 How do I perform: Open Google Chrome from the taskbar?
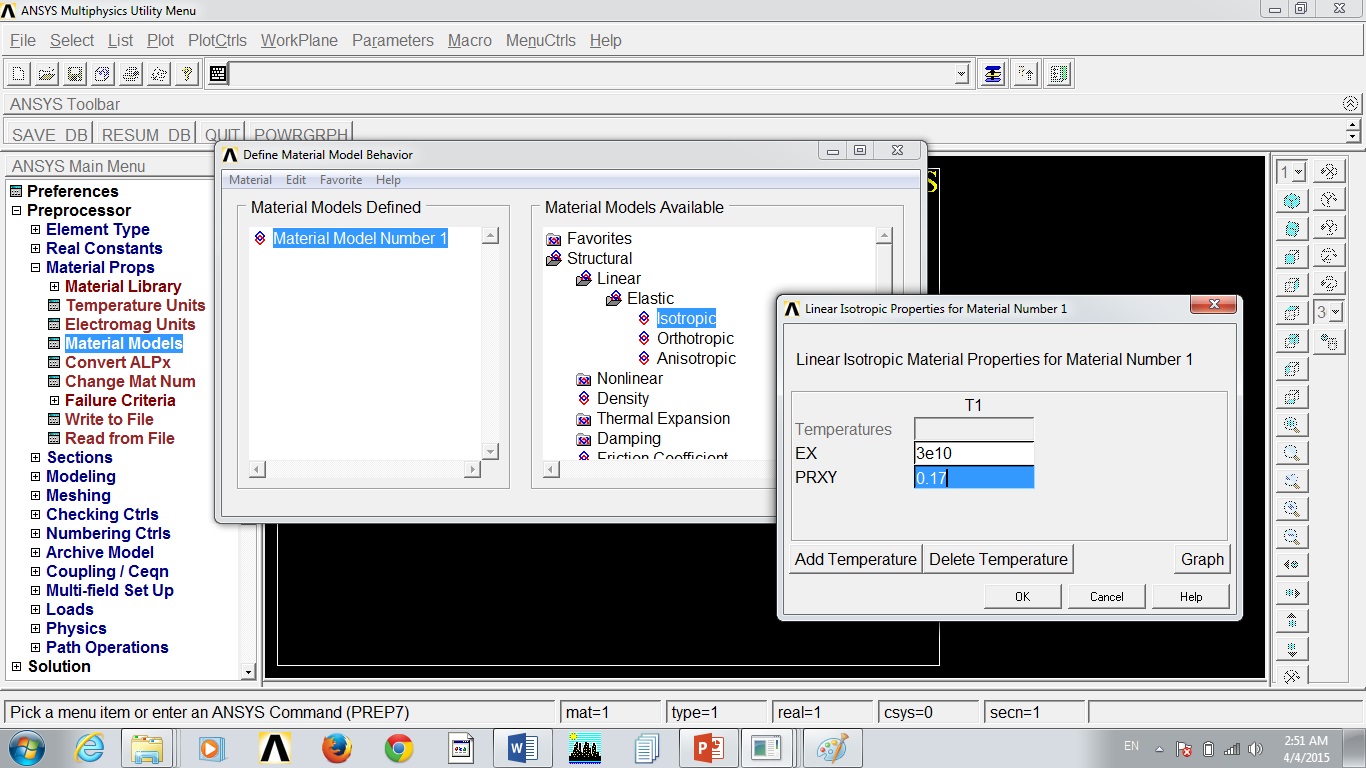point(399,748)
